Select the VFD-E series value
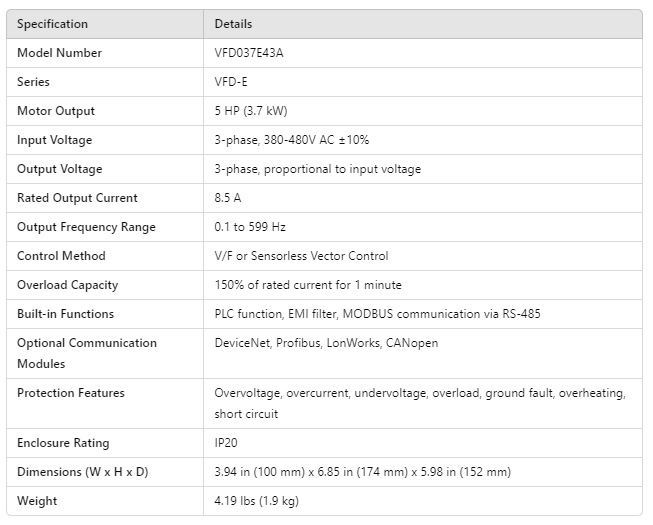 pyautogui.click(x=231, y=82)
